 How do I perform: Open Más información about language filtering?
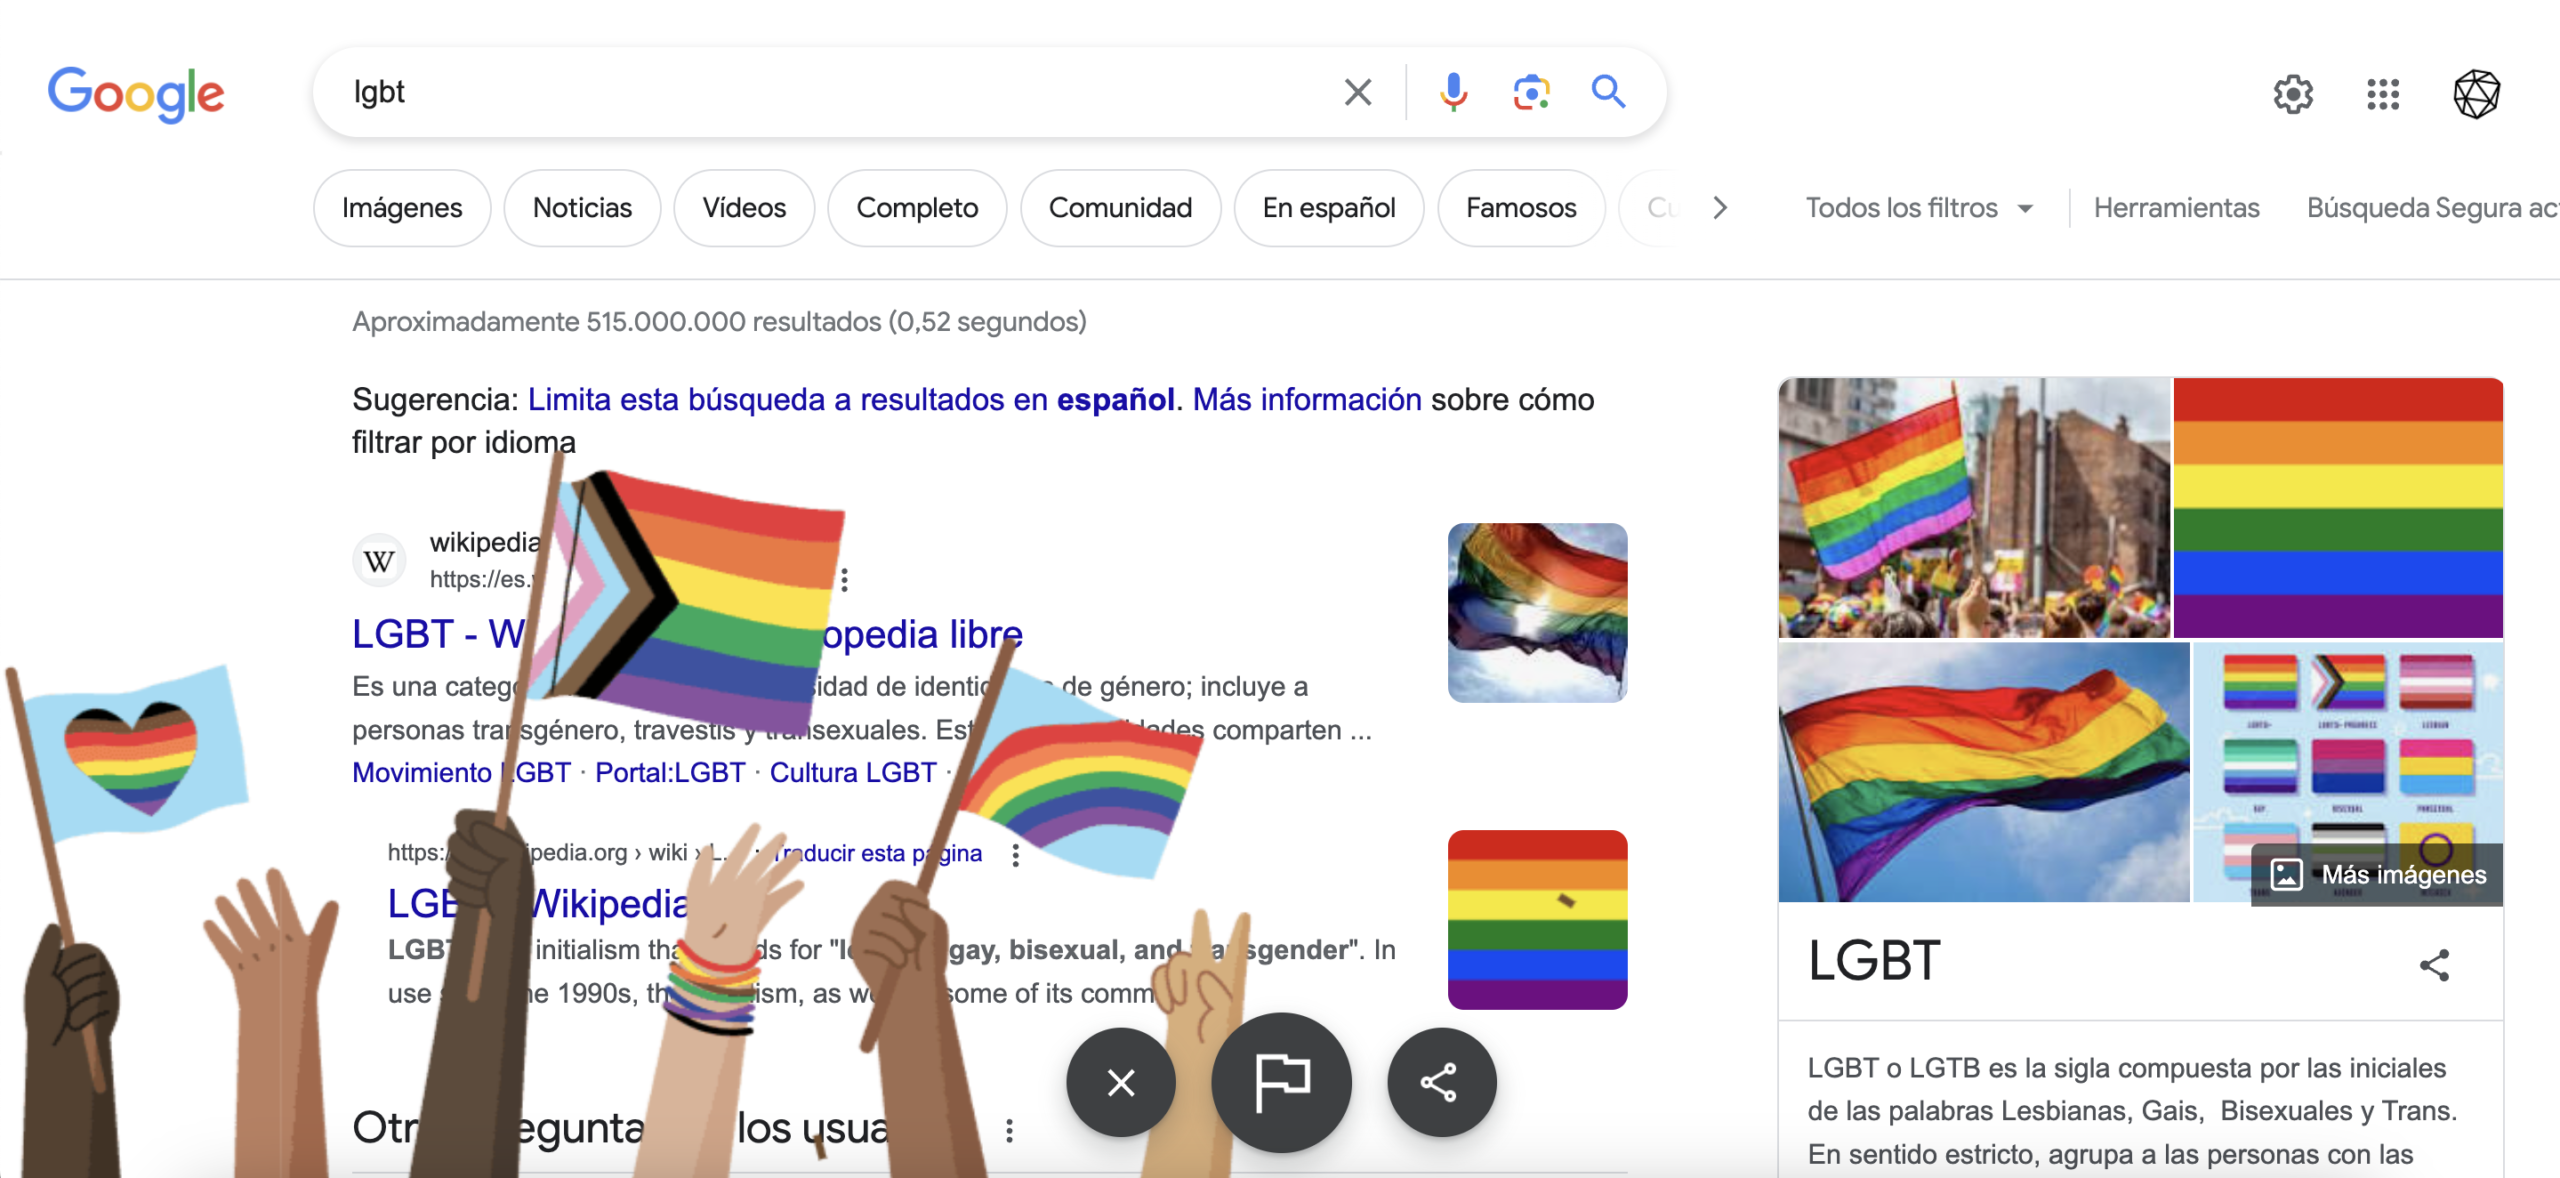(x=1306, y=399)
